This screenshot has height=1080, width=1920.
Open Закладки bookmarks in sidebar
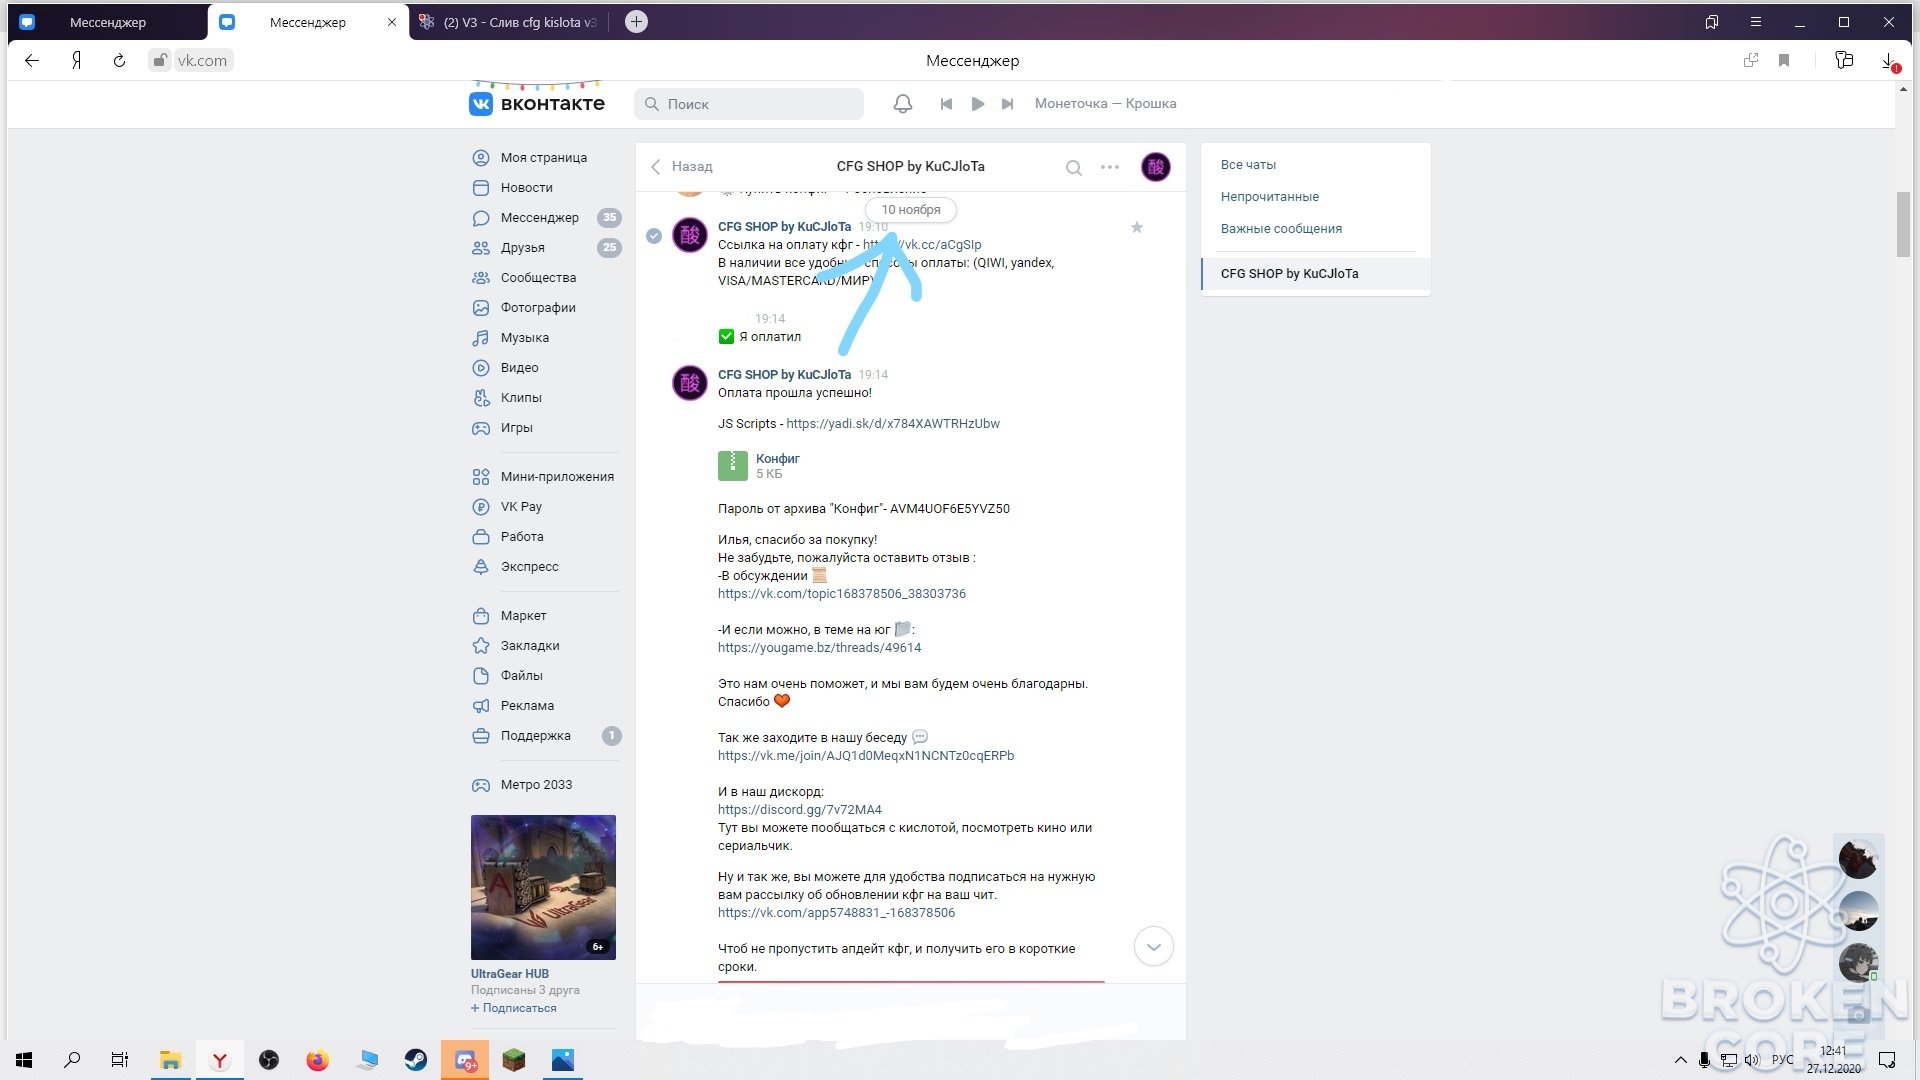click(530, 646)
